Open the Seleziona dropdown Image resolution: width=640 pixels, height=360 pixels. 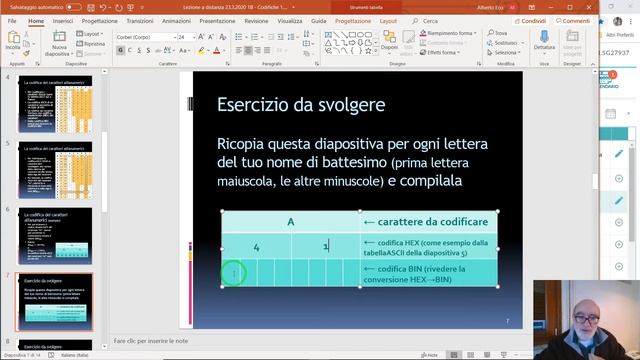click(504, 53)
